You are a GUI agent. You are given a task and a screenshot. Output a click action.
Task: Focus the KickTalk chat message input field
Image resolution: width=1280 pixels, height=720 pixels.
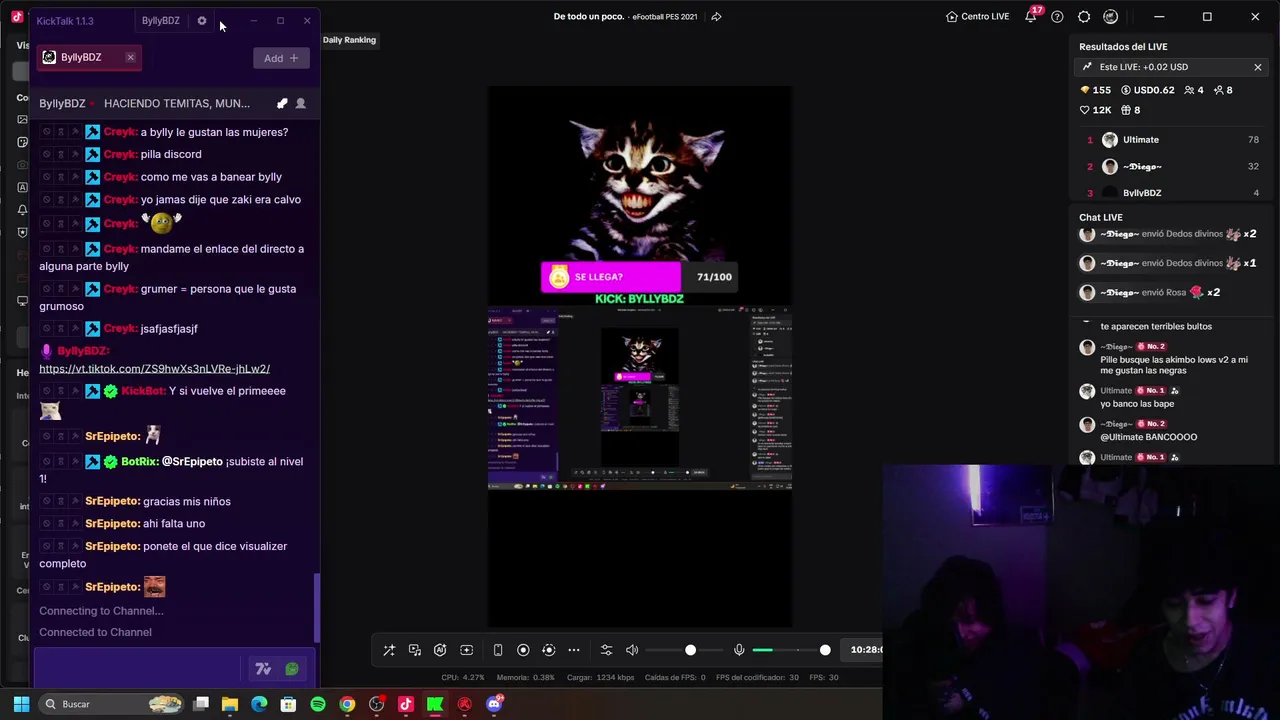[x=137, y=668]
